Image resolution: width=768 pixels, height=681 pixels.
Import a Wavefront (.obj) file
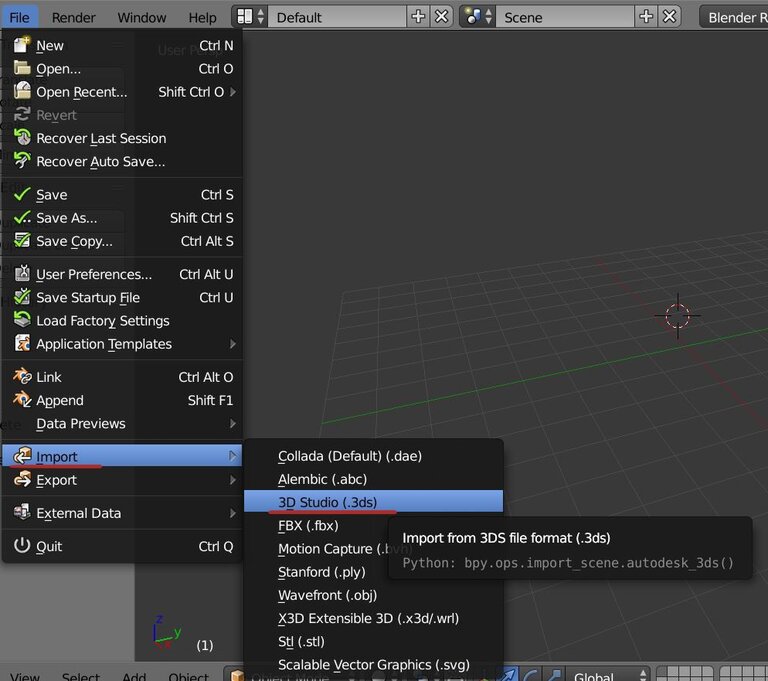coord(374,595)
